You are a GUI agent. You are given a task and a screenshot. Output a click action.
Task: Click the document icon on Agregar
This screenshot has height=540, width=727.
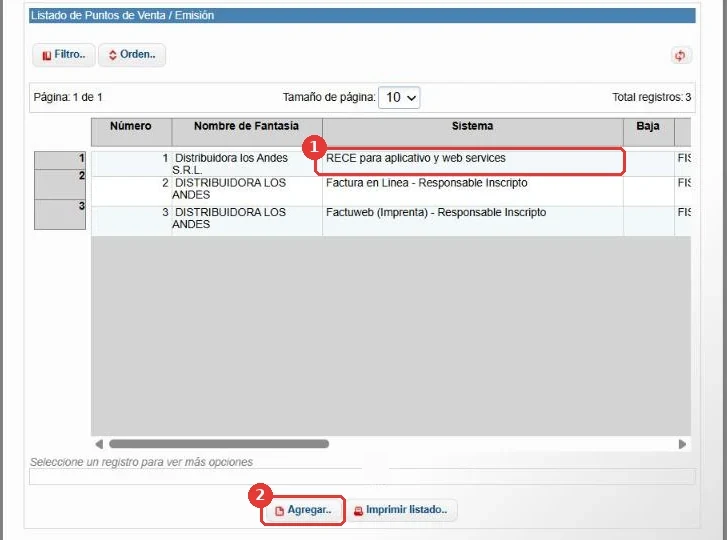point(279,511)
